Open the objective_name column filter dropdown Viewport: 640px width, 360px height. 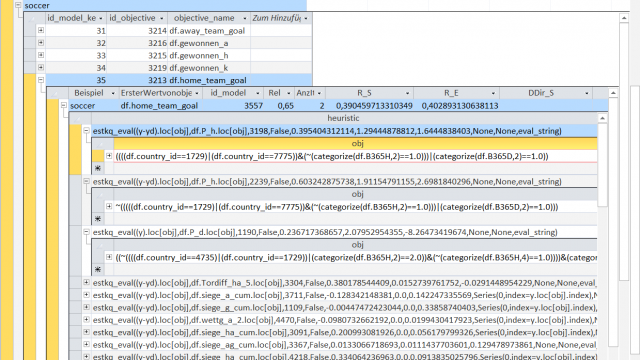pos(244,18)
